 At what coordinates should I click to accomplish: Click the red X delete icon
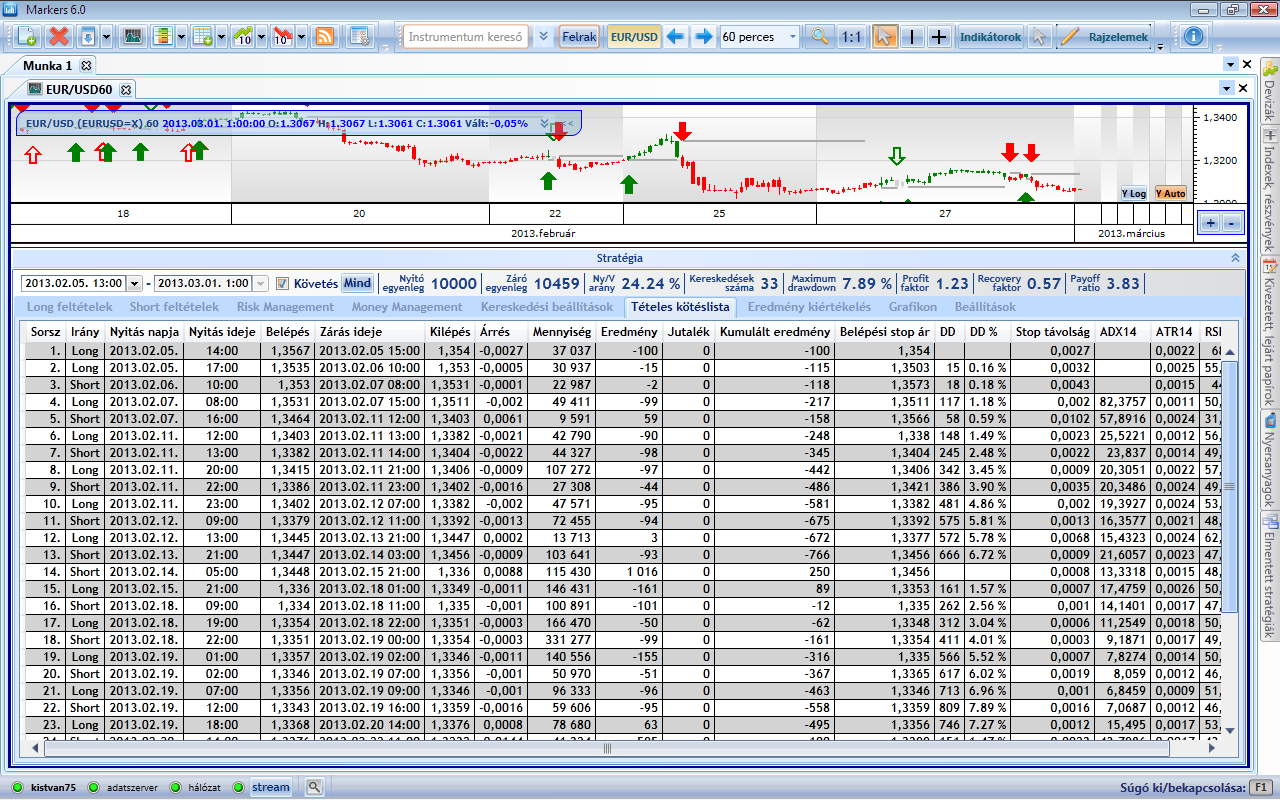(59, 37)
